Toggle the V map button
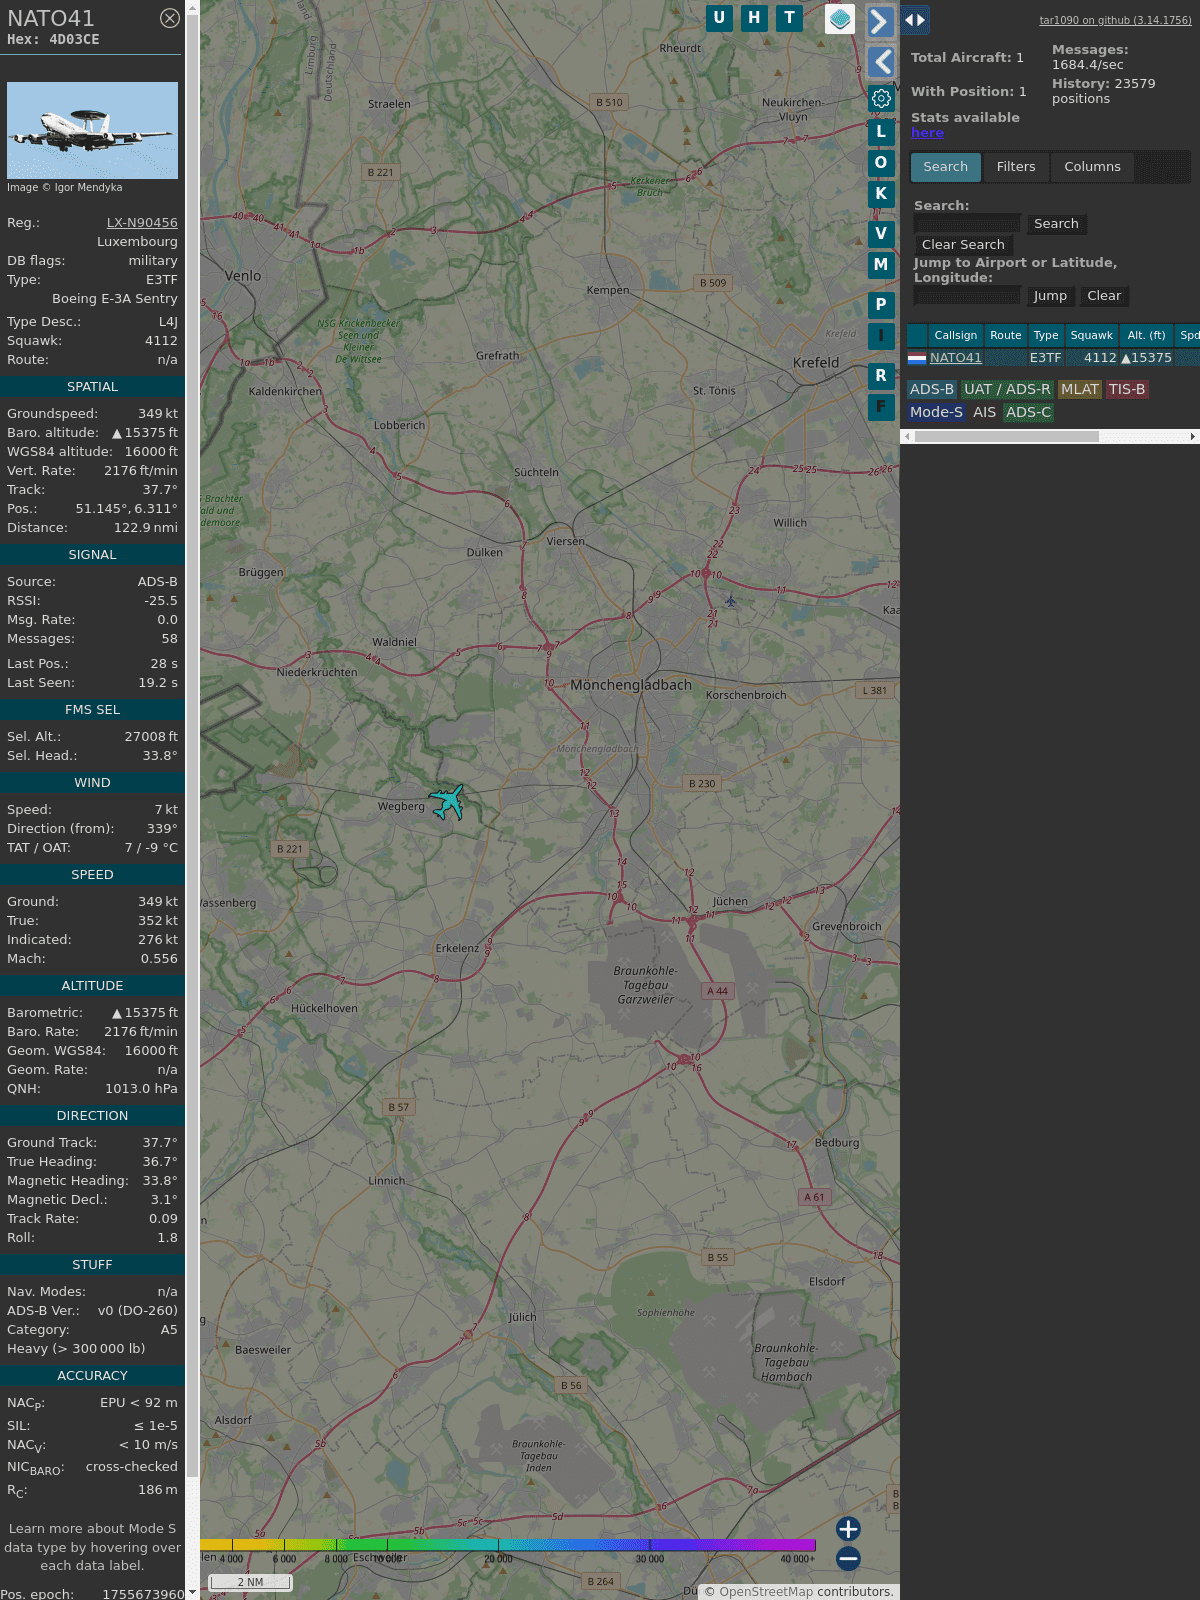Screen dimensions: 1200x1600 click(x=881, y=234)
